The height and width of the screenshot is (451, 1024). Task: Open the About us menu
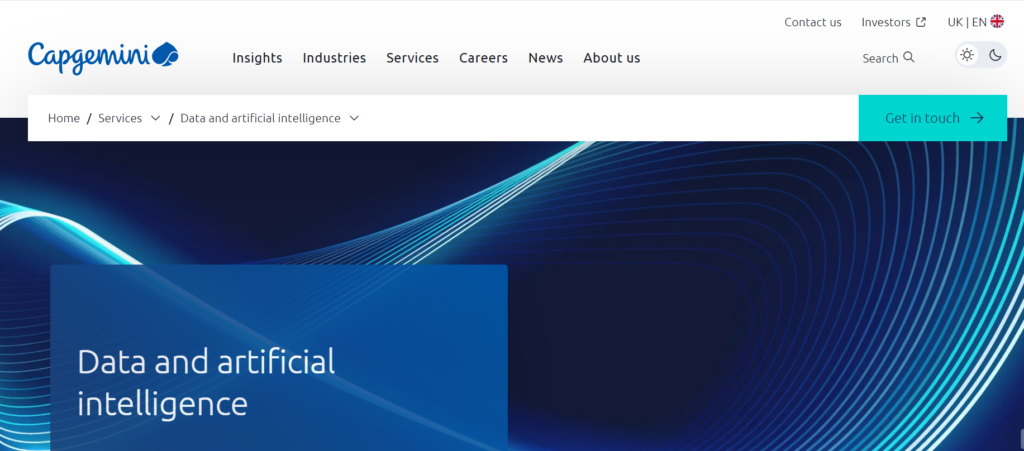612,58
